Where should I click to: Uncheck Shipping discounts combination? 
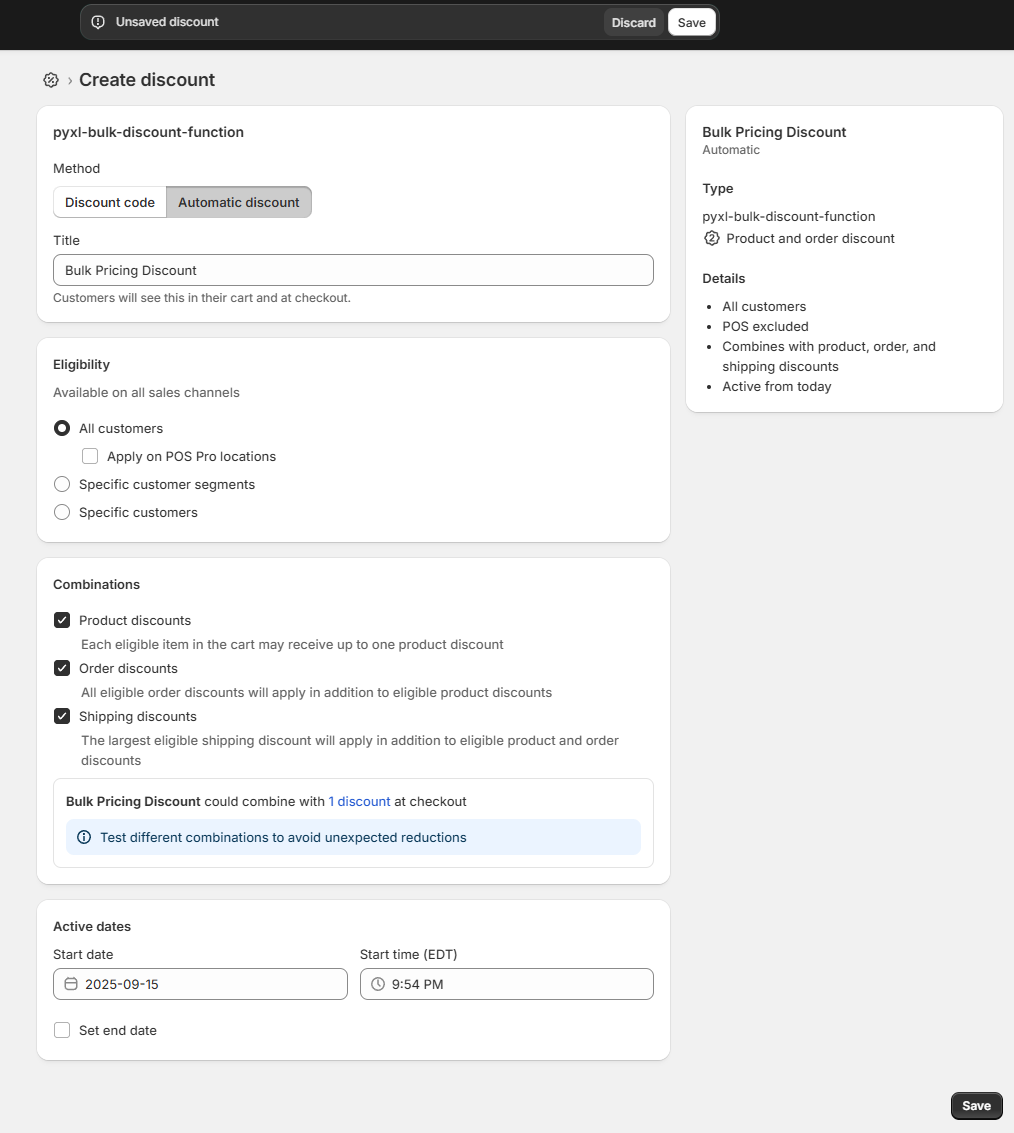[62, 716]
